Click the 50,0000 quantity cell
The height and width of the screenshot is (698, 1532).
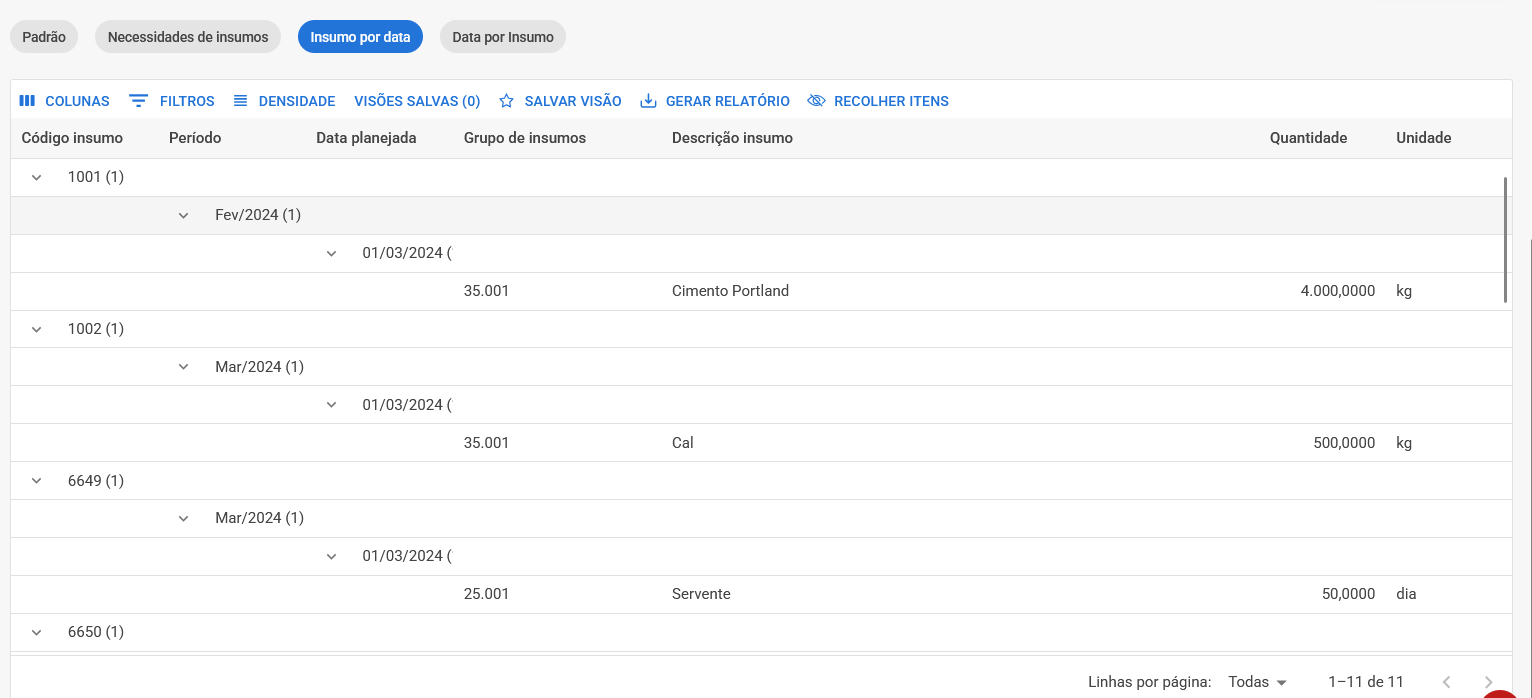click(x=1348, y=594)
